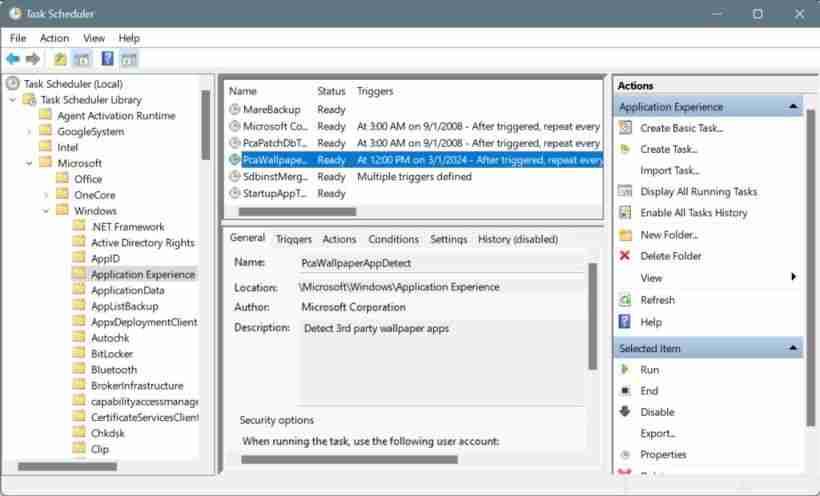Switch to the Triggers tab
The width and height of the screenshot is (820, 496).
tap(294, 239)
